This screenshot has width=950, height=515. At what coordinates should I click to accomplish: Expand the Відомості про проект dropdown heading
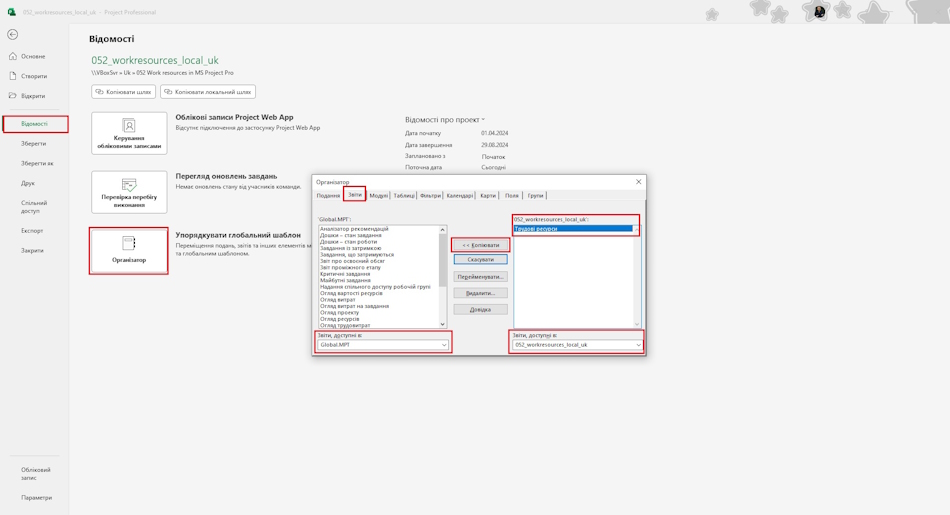(445, 120)
